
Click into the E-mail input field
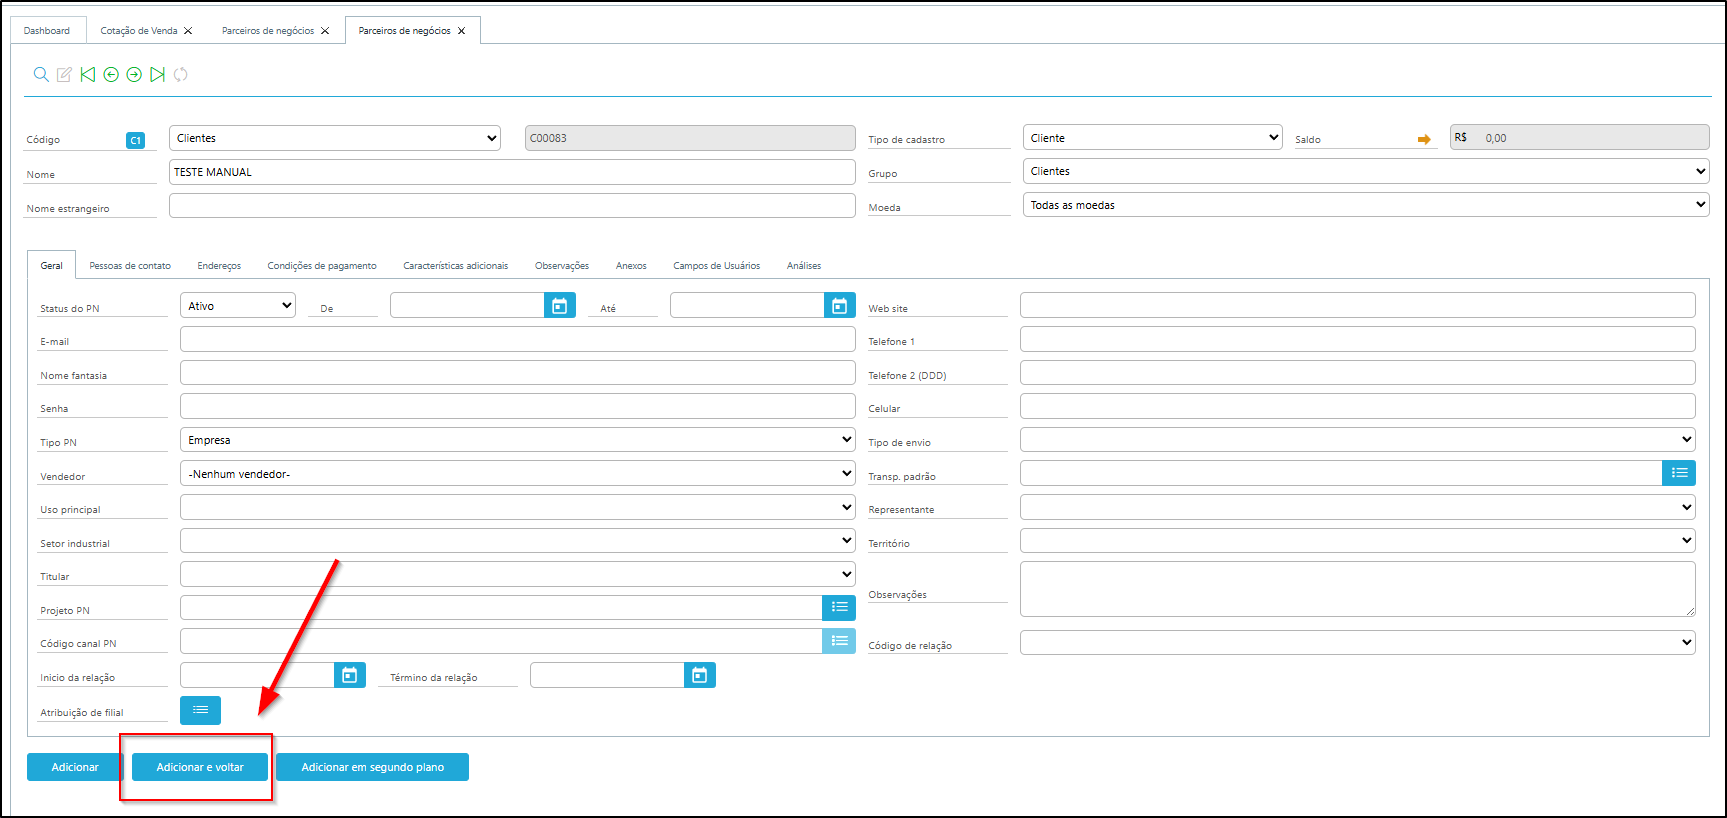coord(517,340)
